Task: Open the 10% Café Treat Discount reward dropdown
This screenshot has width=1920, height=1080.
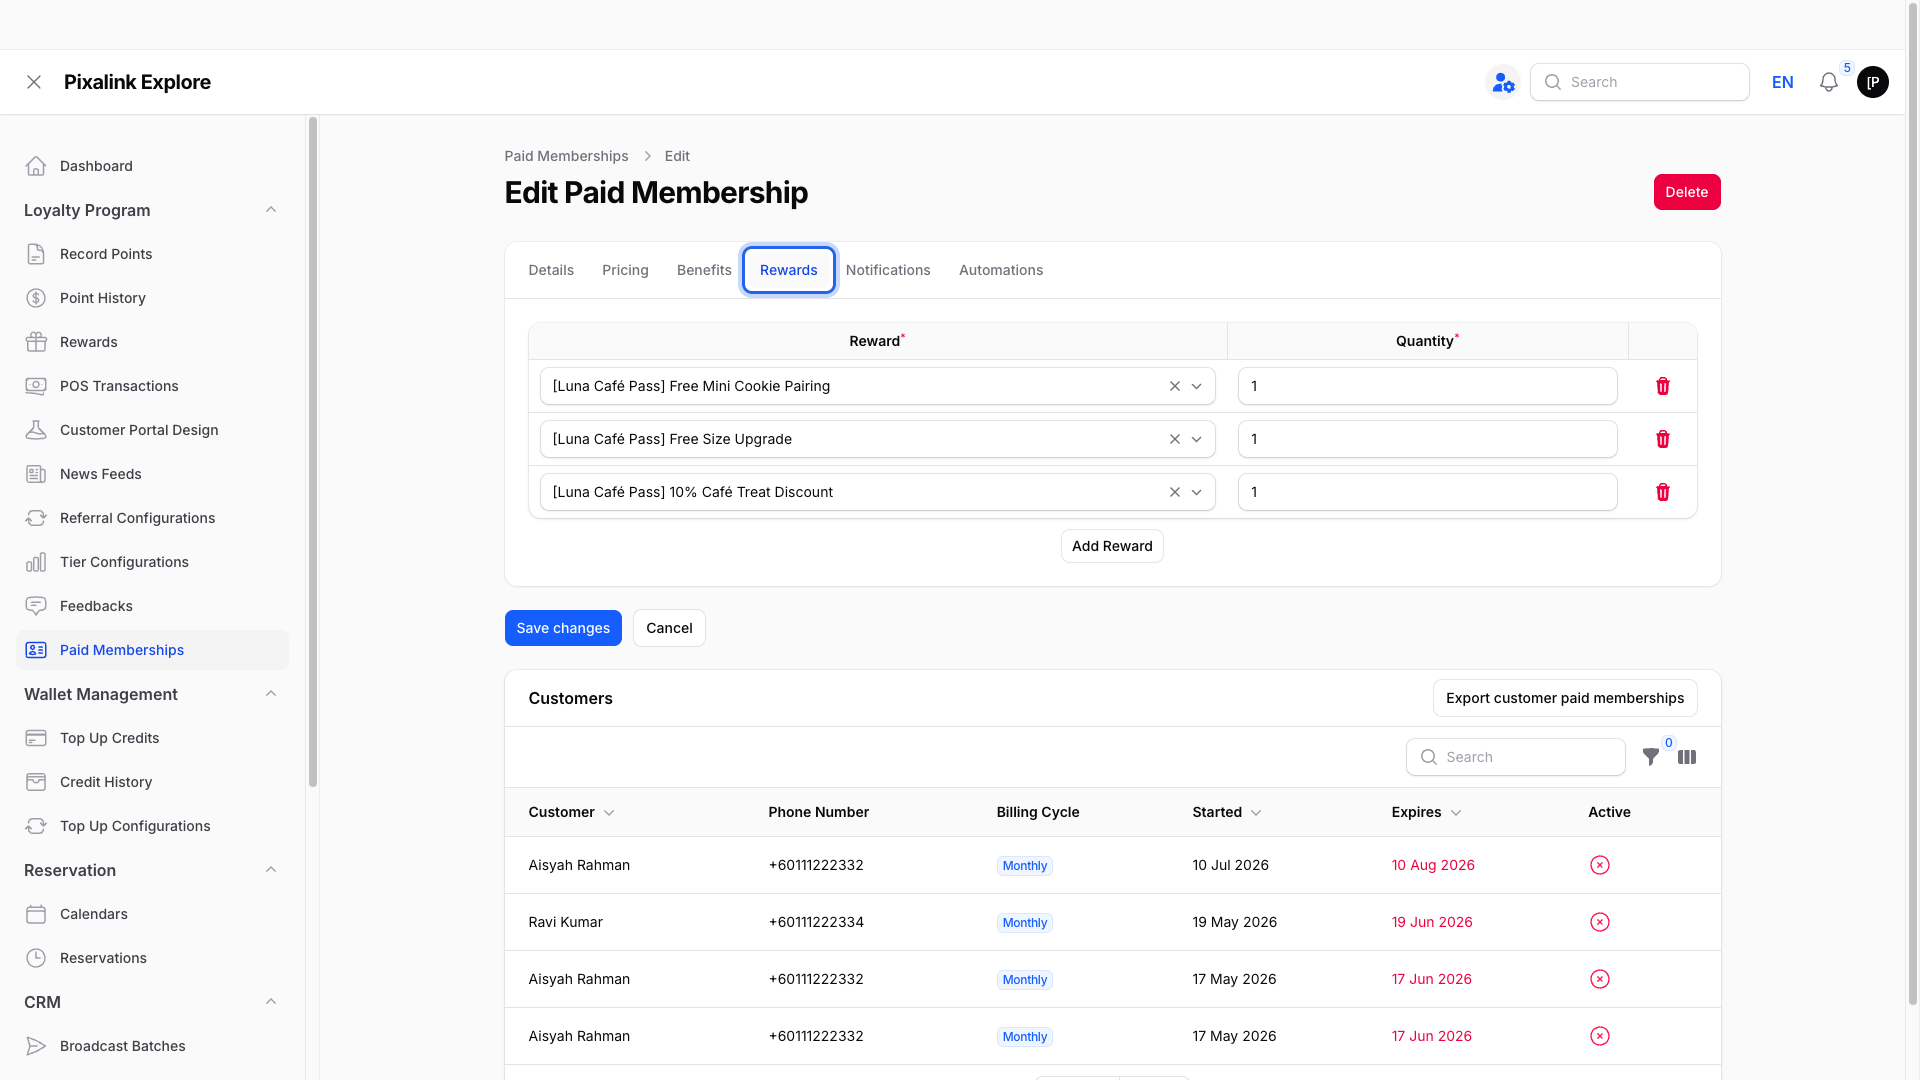Action: pos(1197,492)
